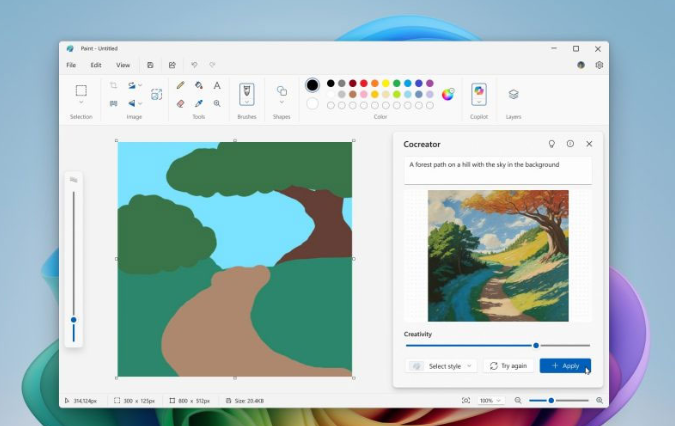This screenshot has height=426, width=675.
Task: Click the Save icon in title bar
Action: pyautogui.click(x=150, y=65)
